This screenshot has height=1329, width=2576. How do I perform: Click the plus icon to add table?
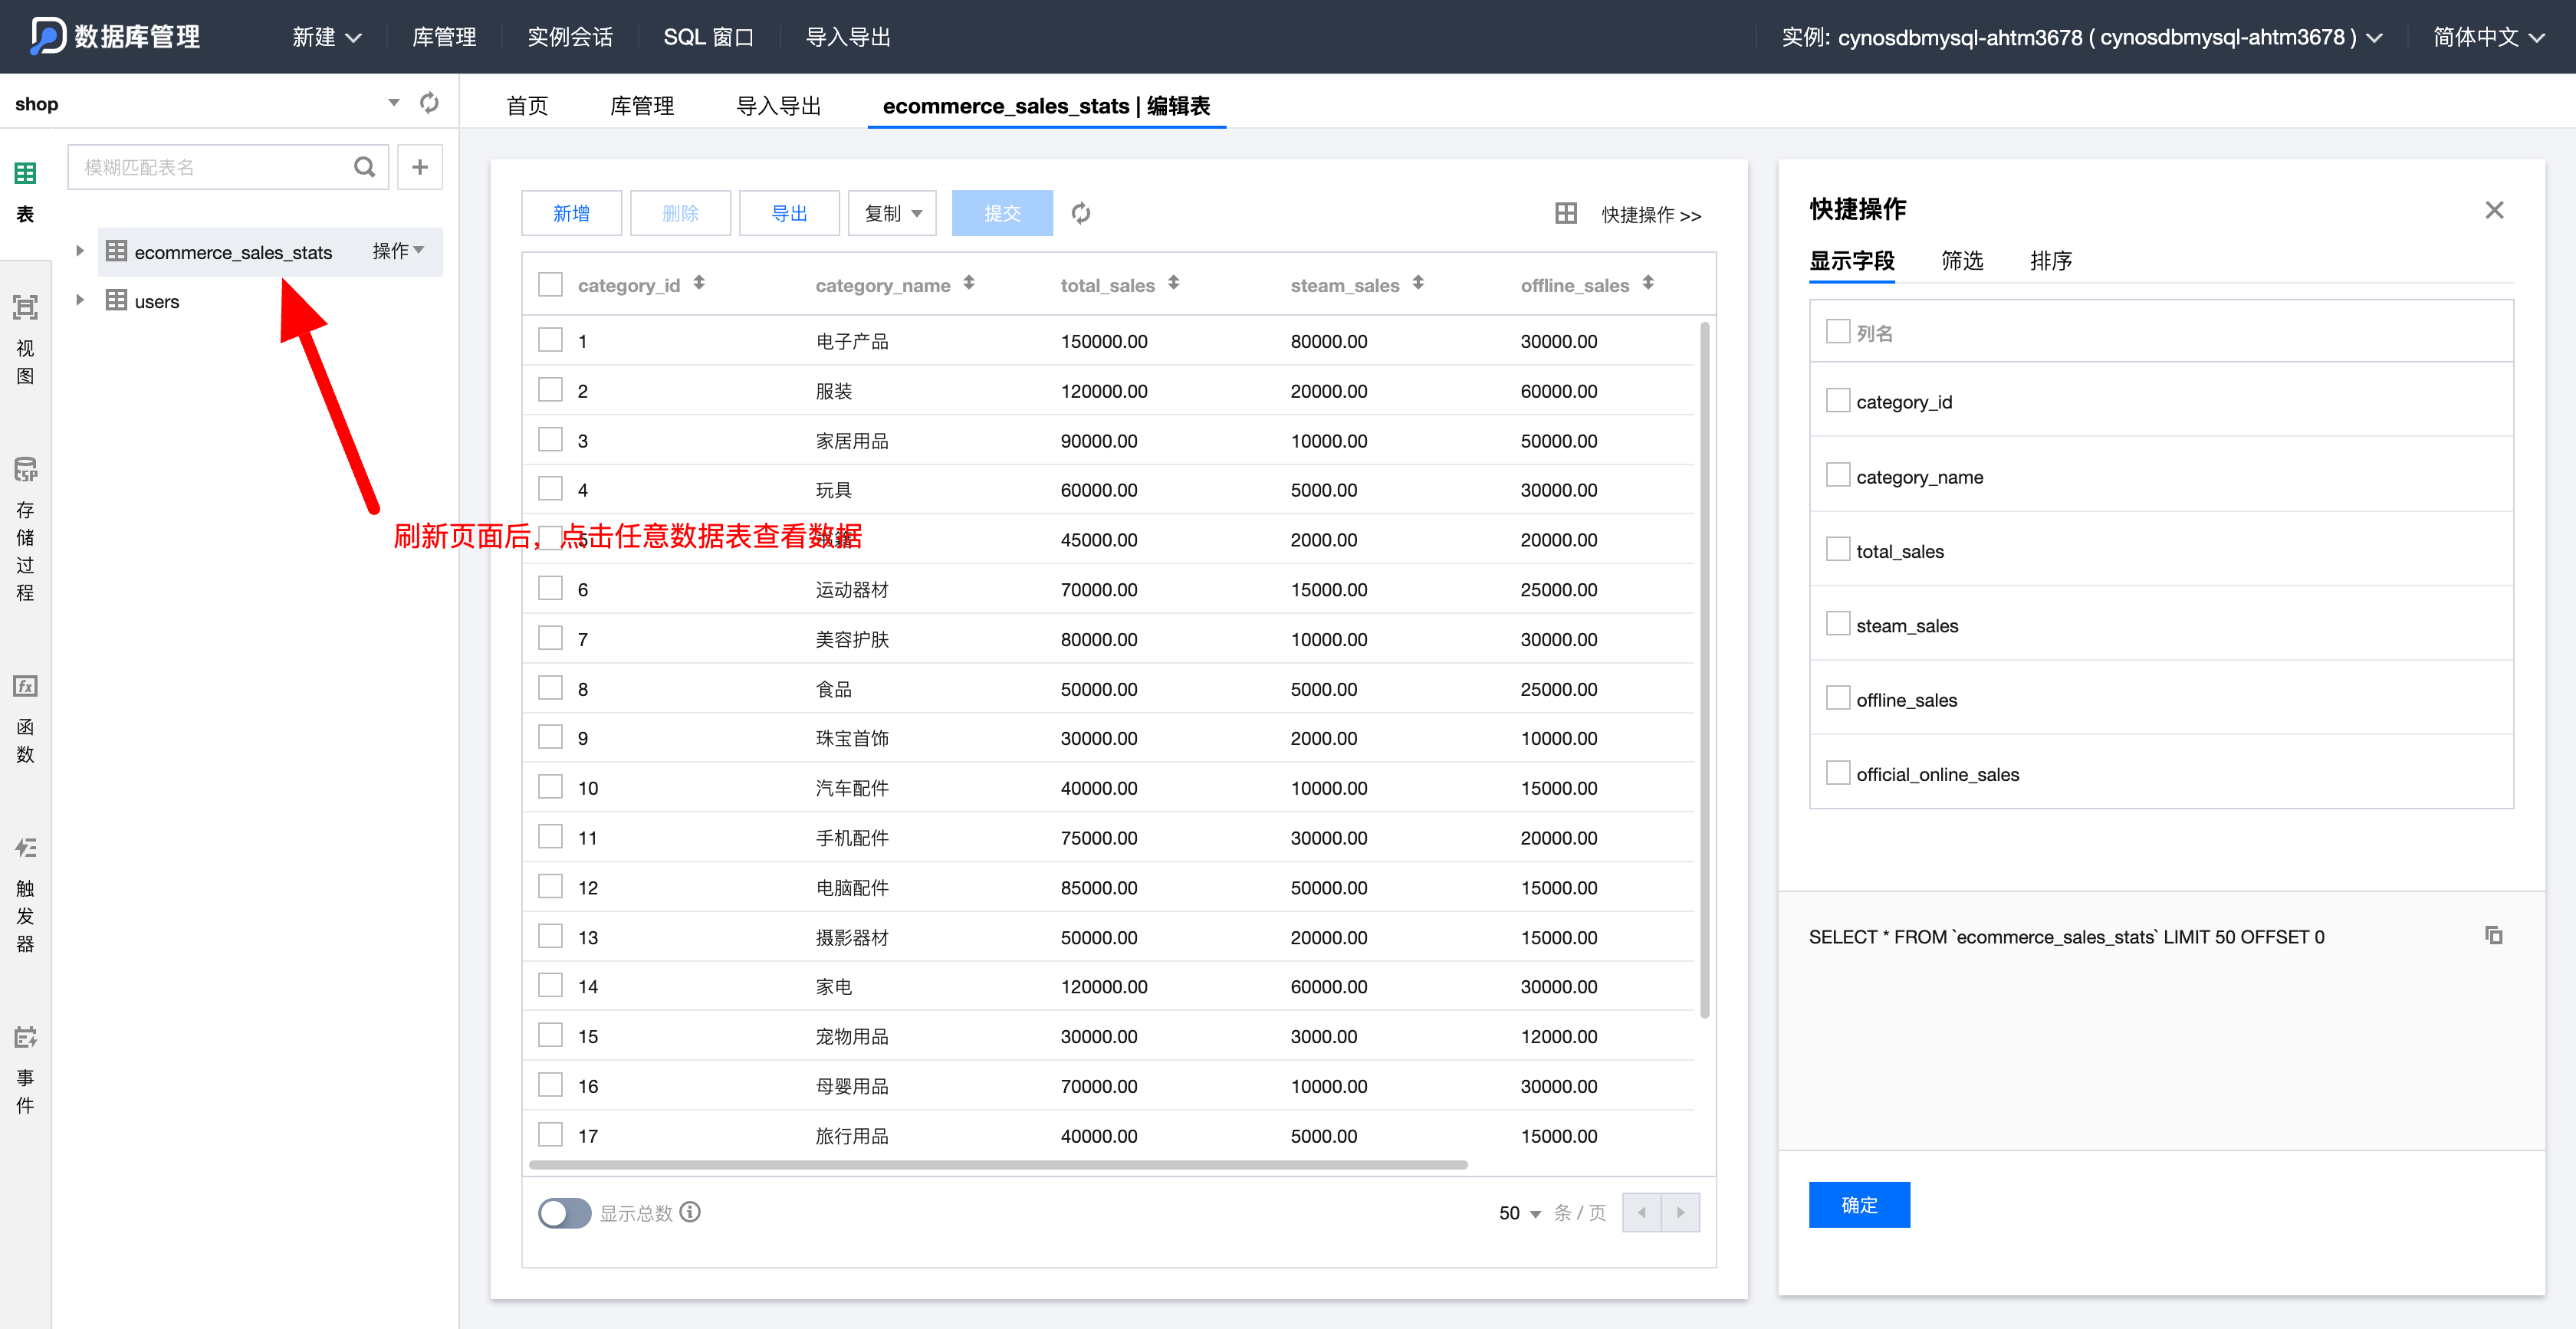420,167
